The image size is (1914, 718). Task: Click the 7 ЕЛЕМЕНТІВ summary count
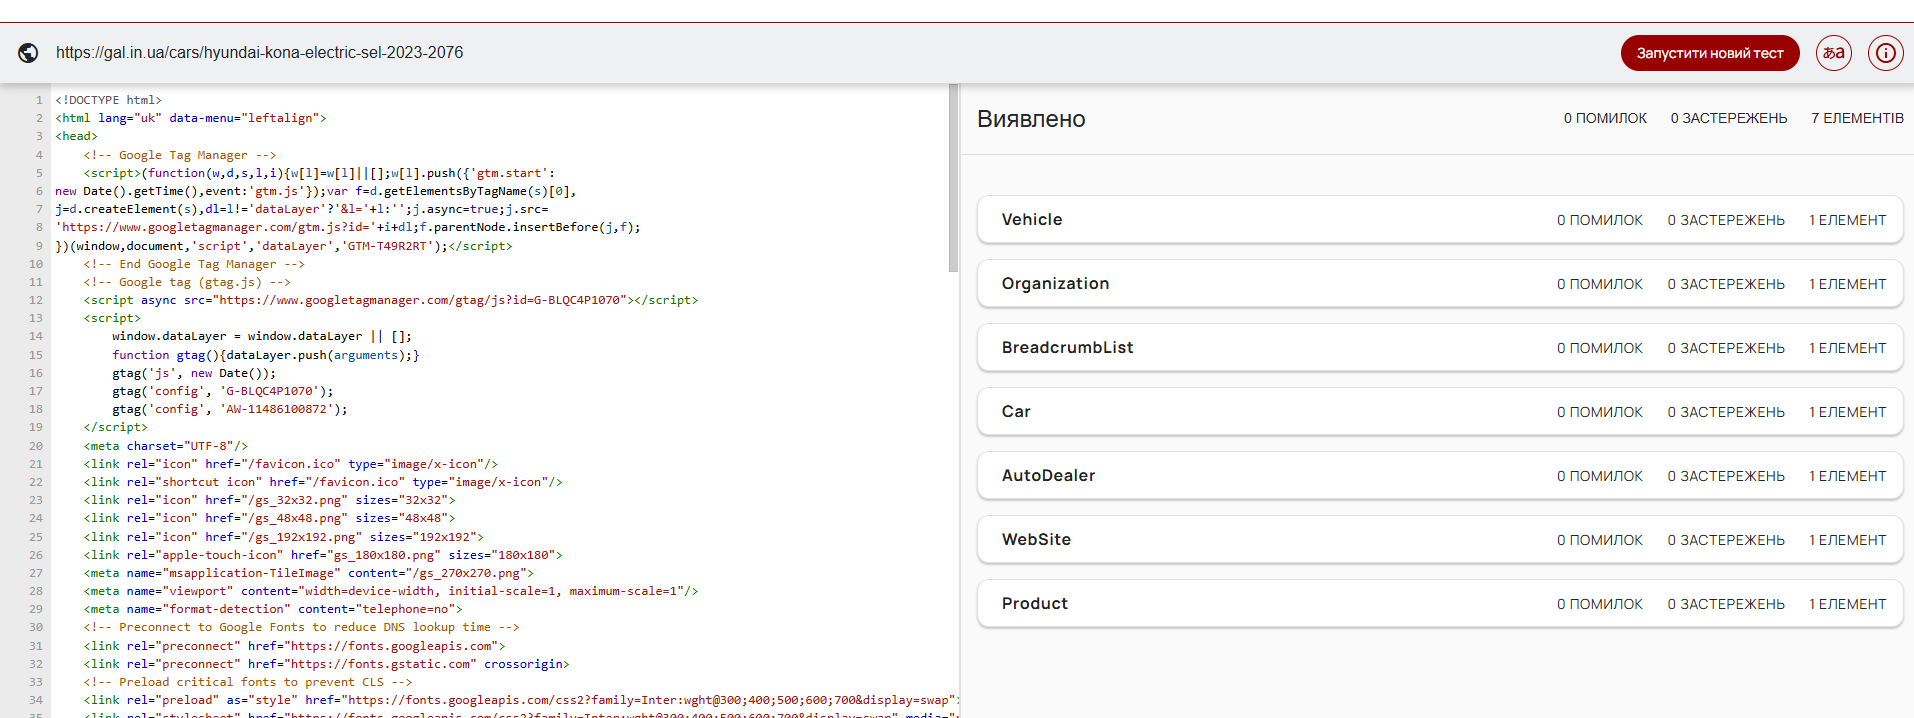(1857, 118)
